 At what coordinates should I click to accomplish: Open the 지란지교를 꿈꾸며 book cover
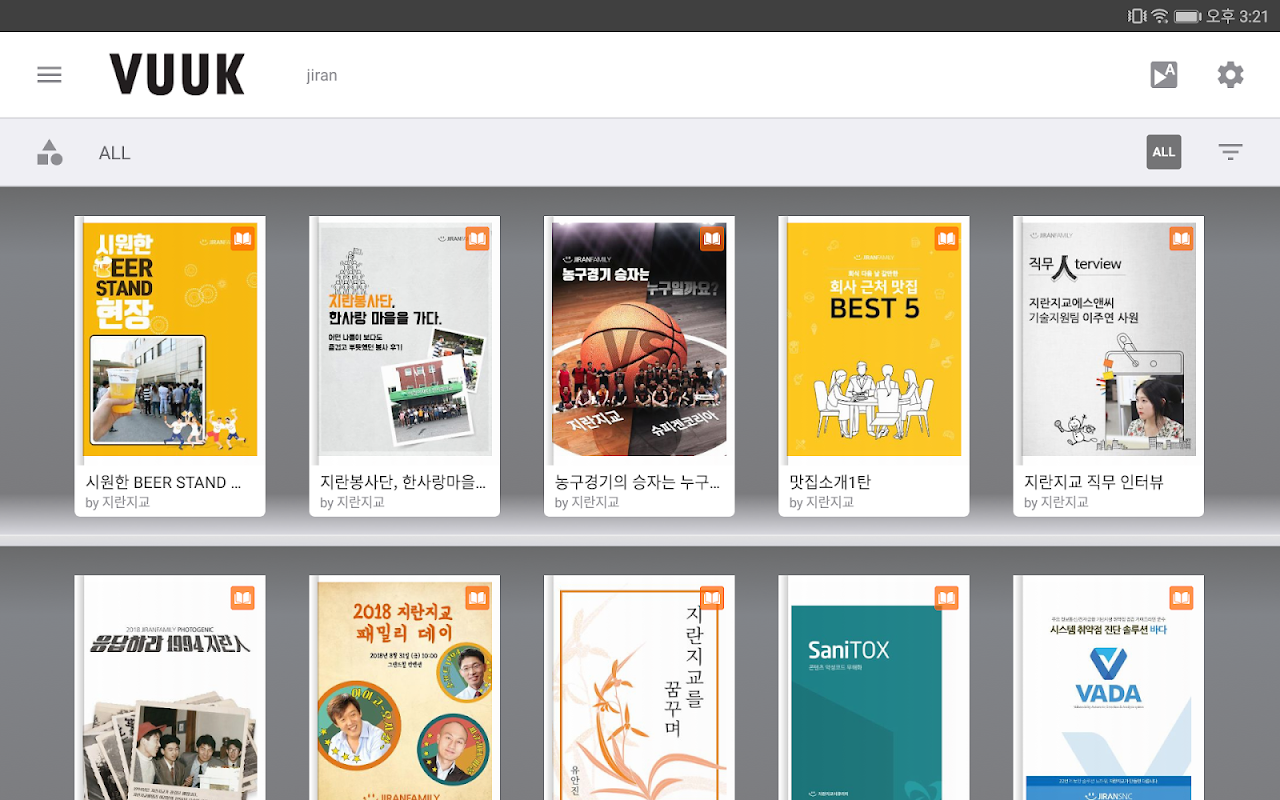pyautogui.click(x=639, y=690)
